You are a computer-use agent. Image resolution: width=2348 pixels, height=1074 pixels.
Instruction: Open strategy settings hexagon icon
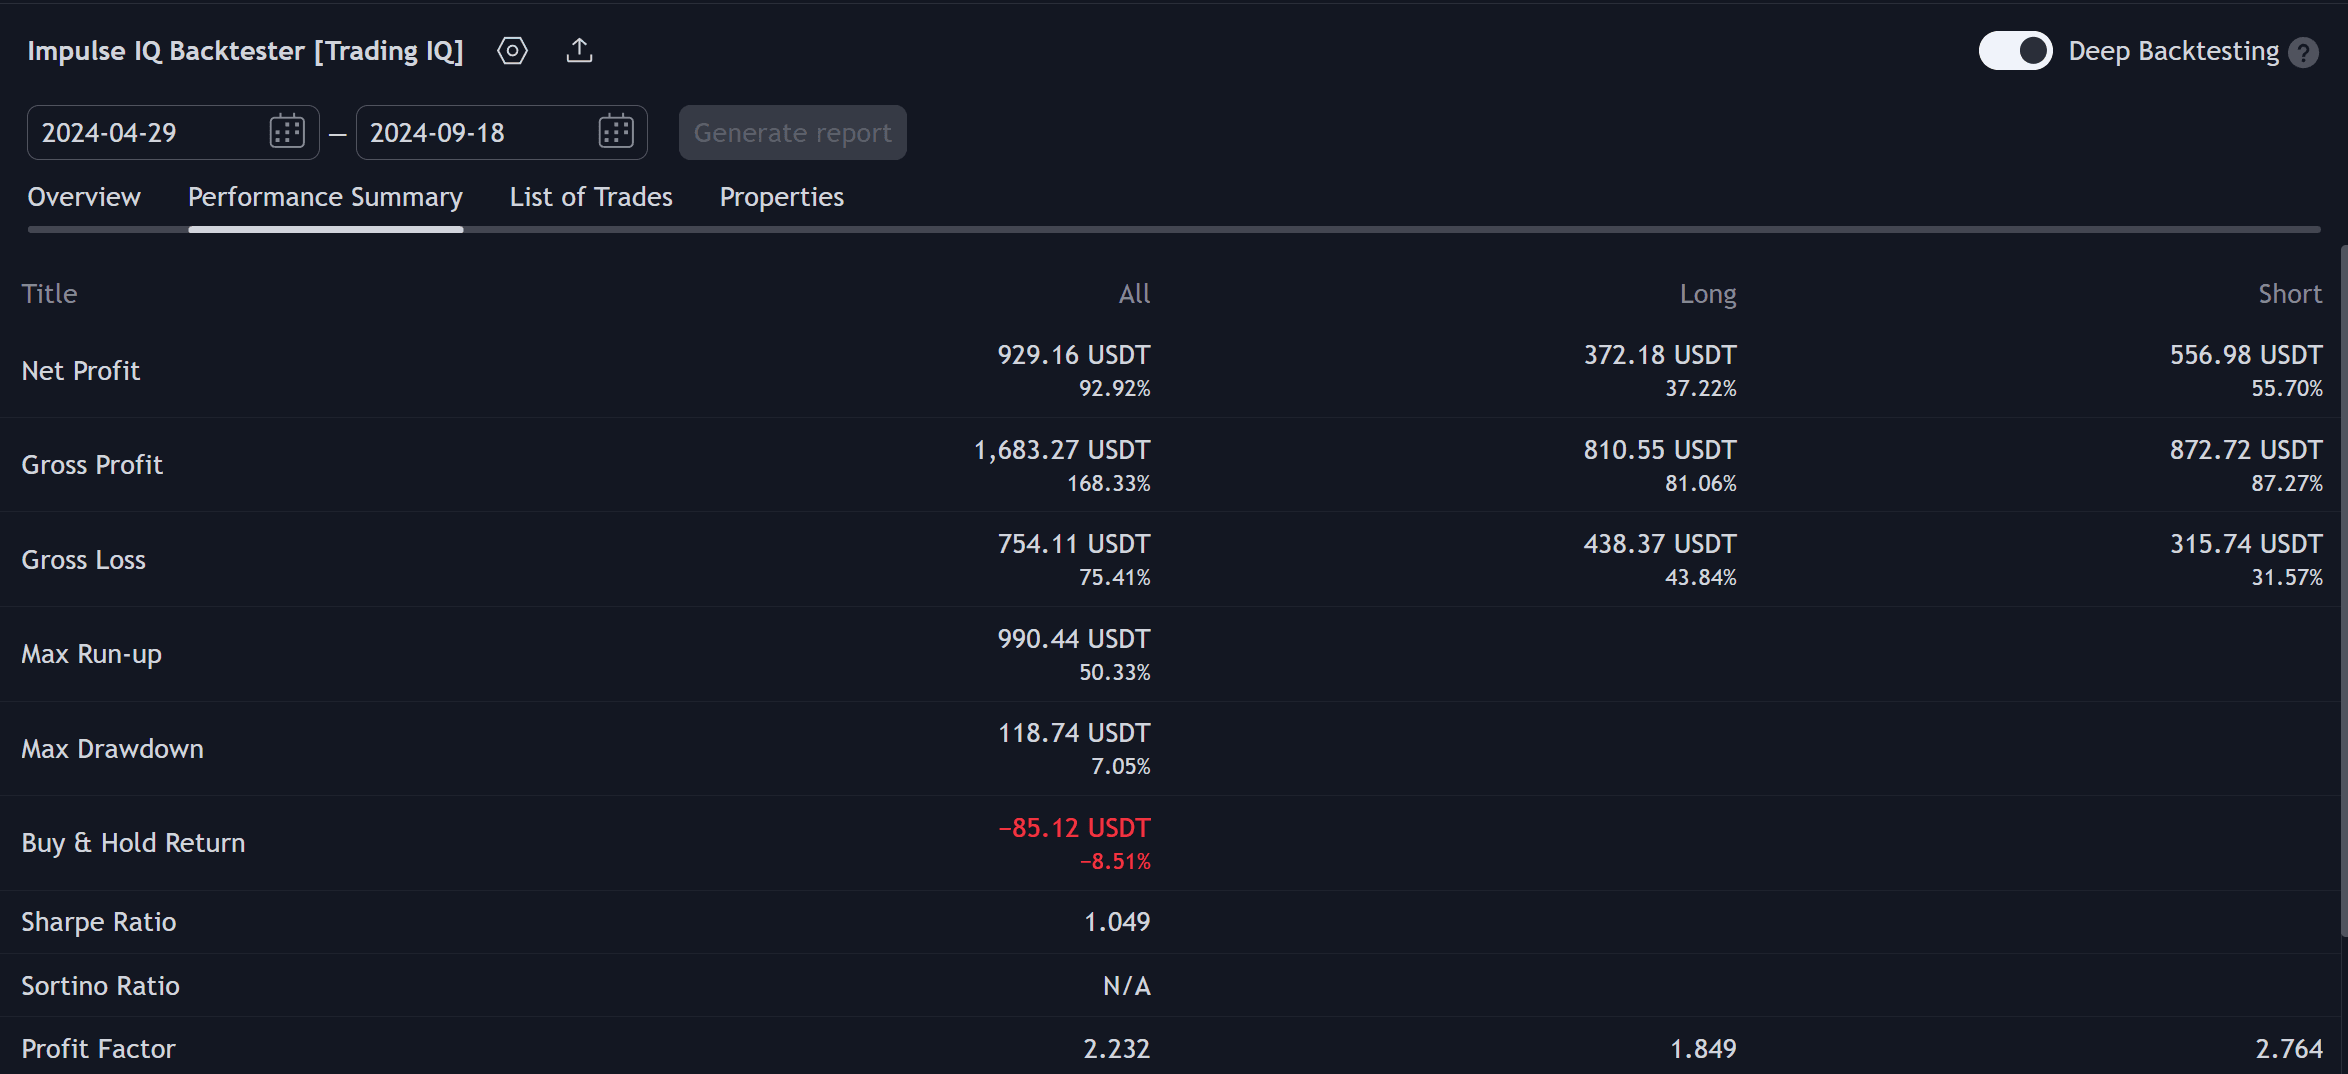coord(512,50)
